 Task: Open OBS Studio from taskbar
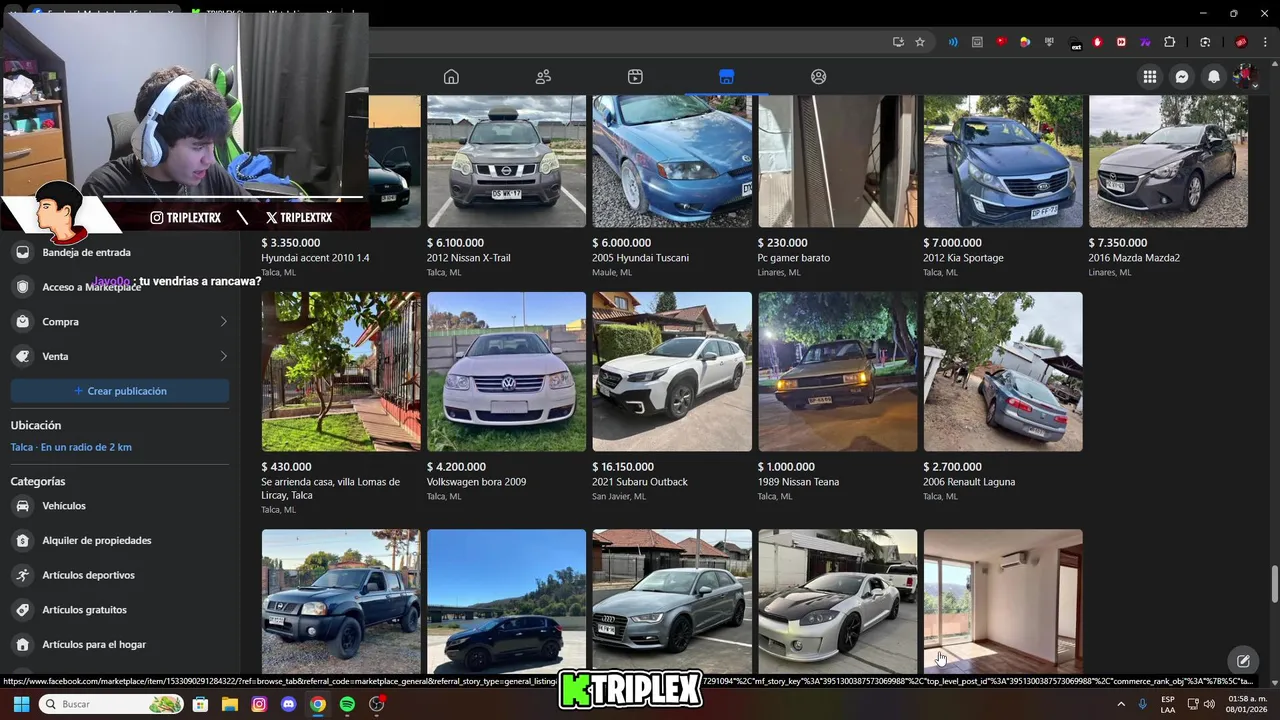pyautogui.click(x=377, y=704)
